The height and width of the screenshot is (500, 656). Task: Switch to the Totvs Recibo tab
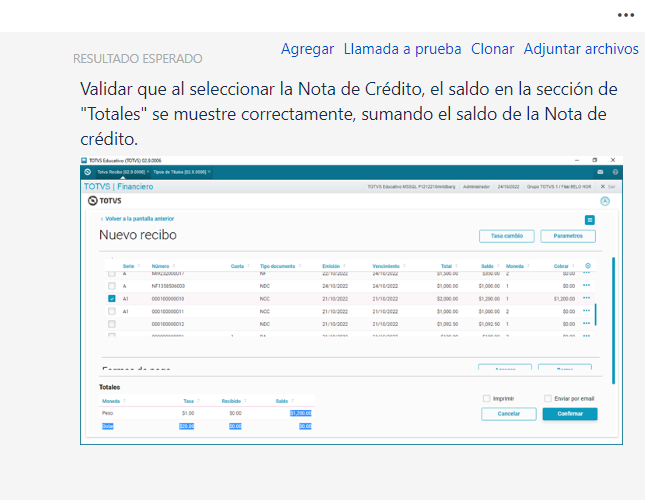tap(121, 172)
